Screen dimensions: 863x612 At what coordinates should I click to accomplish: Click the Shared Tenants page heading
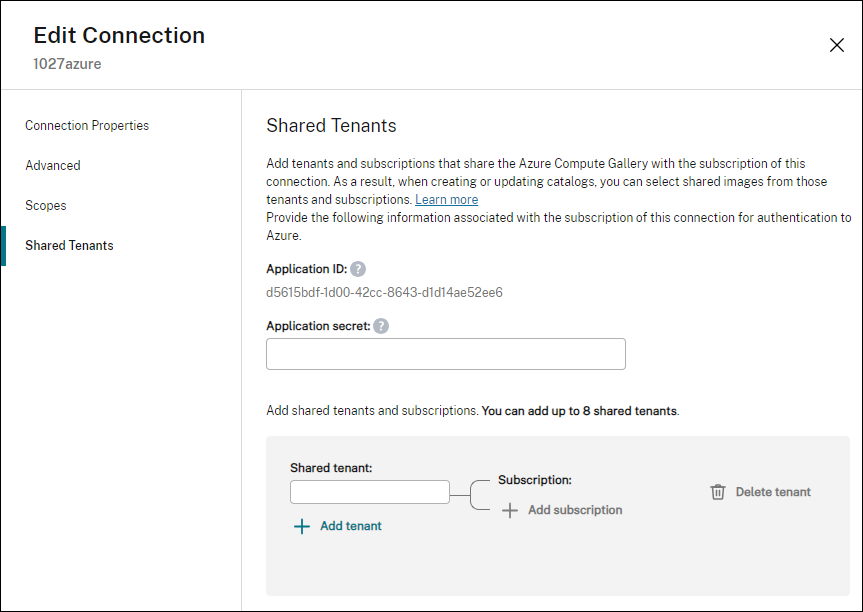point(331,126)
